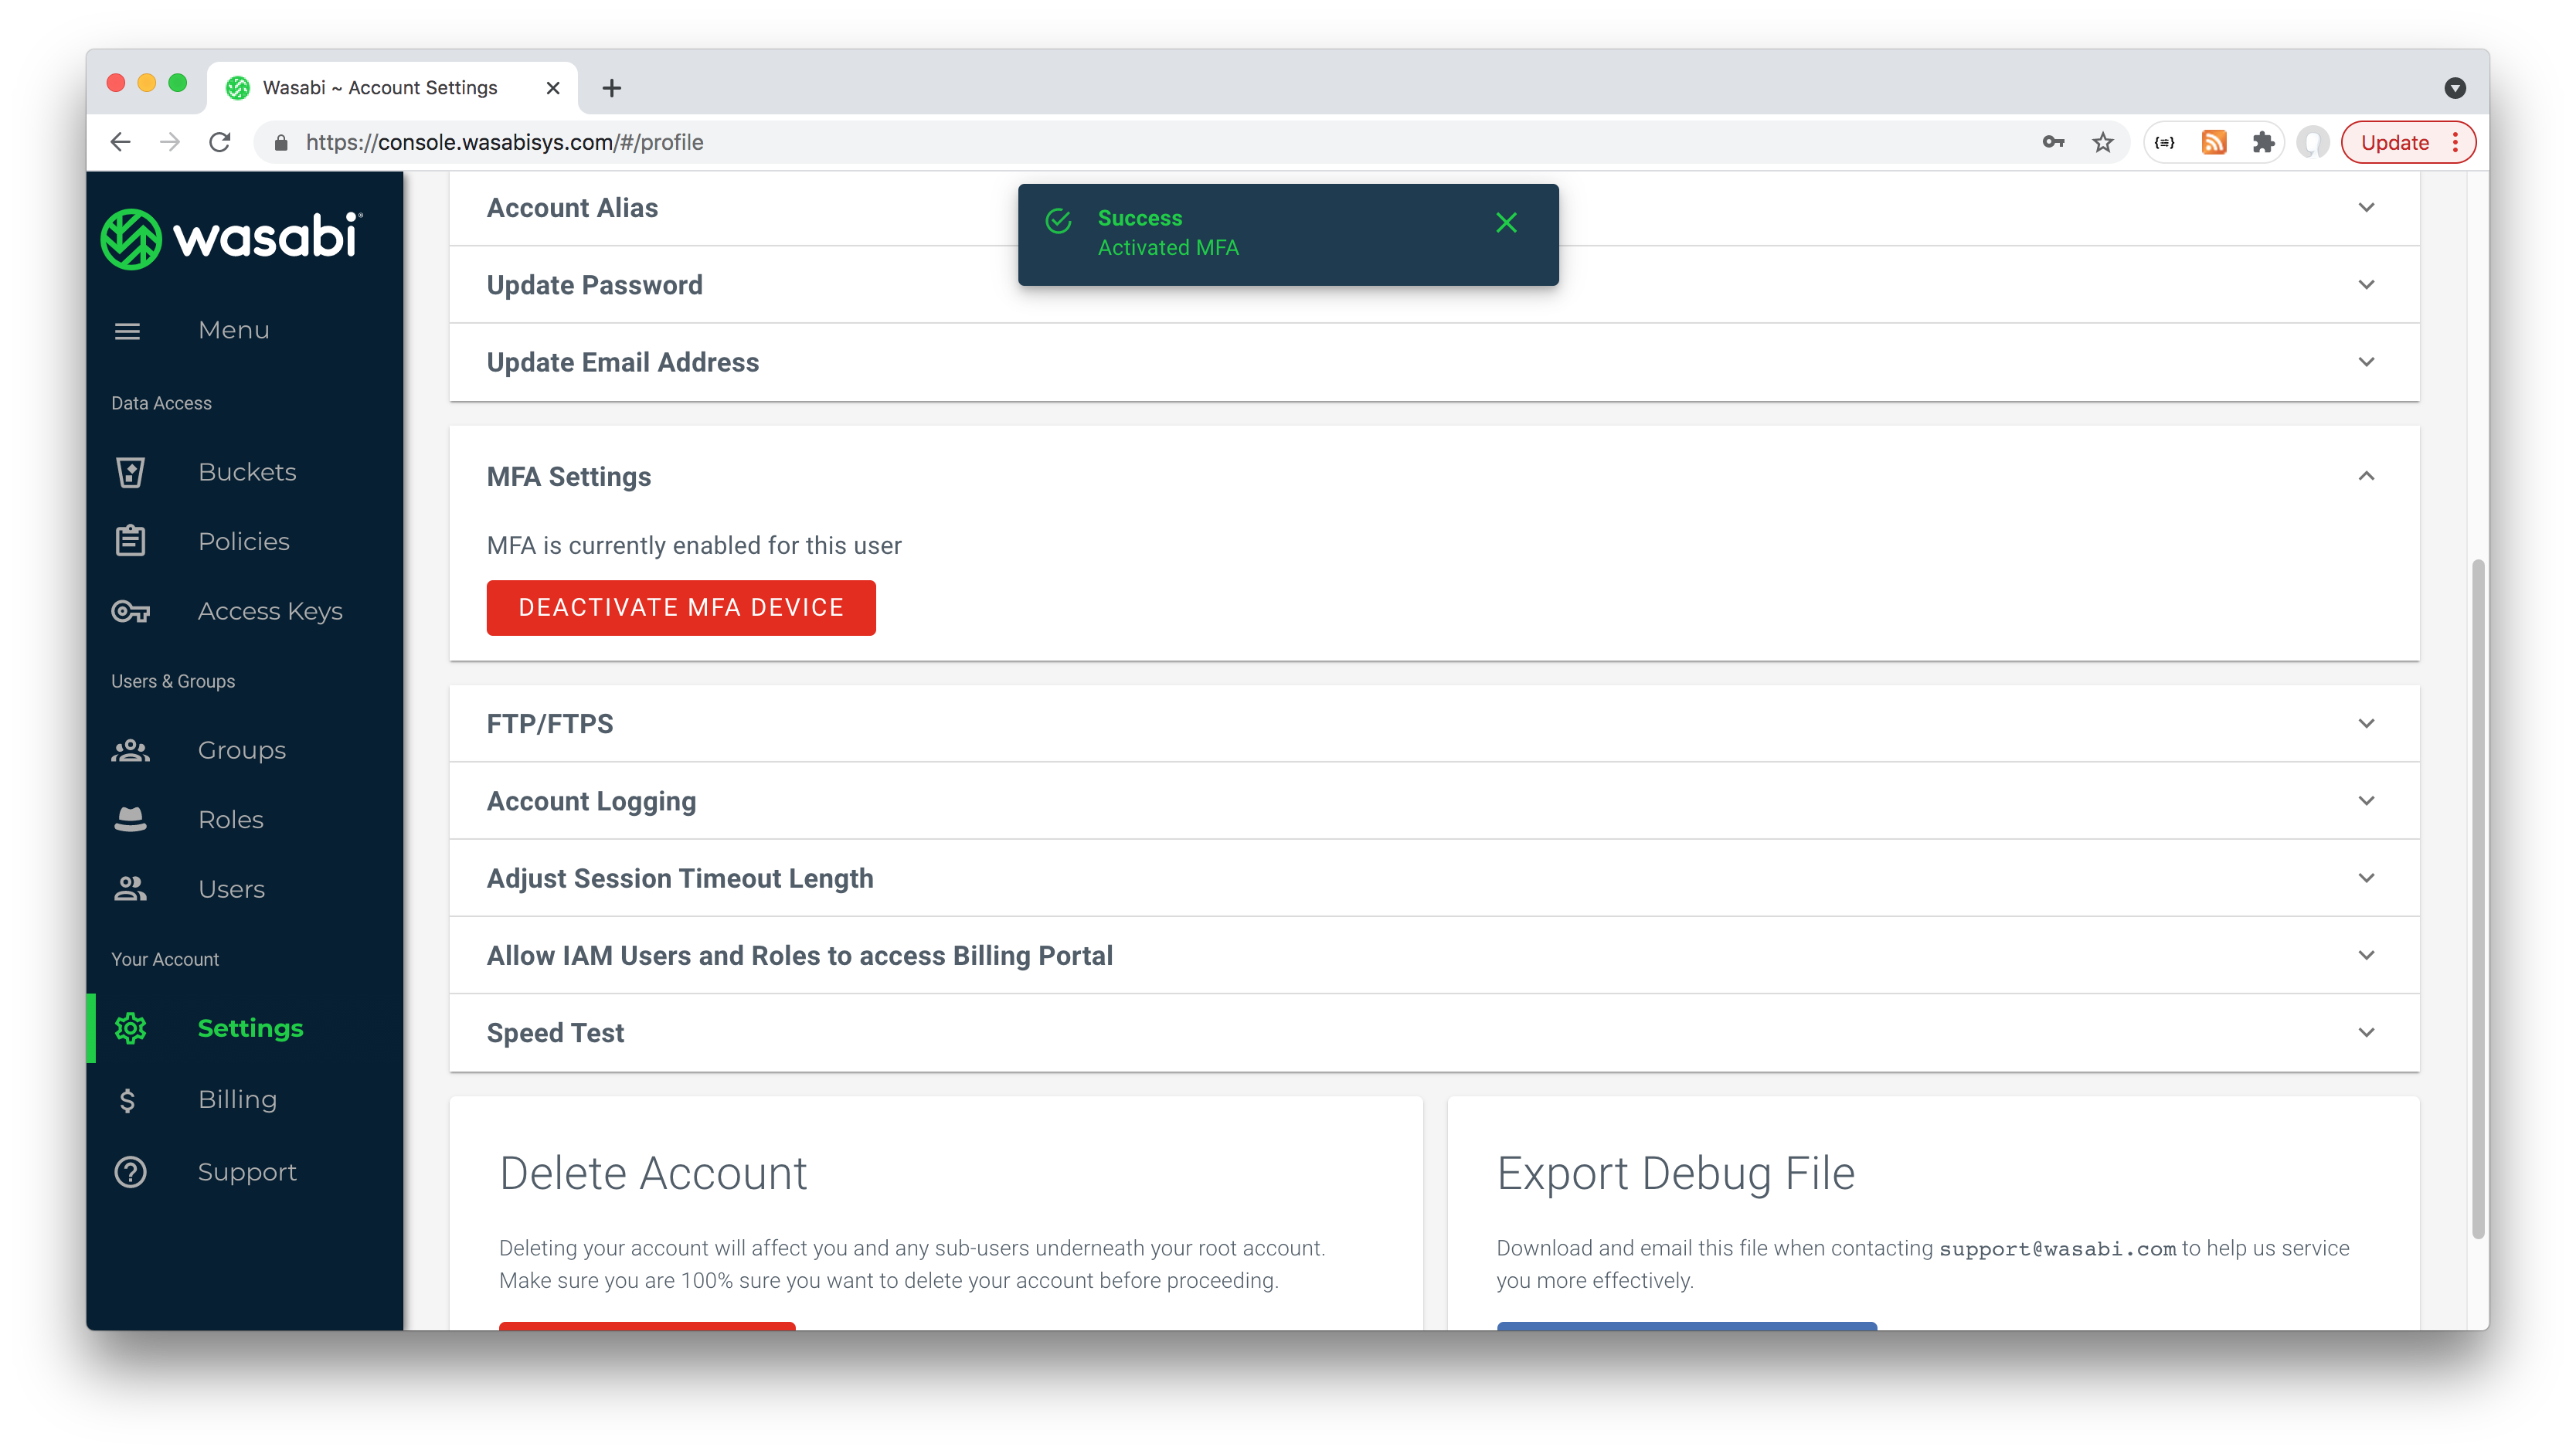Screen dimensions: 2576x1454
Task: Expand the Account Alias section chevron
Action: click(2366, 208)
